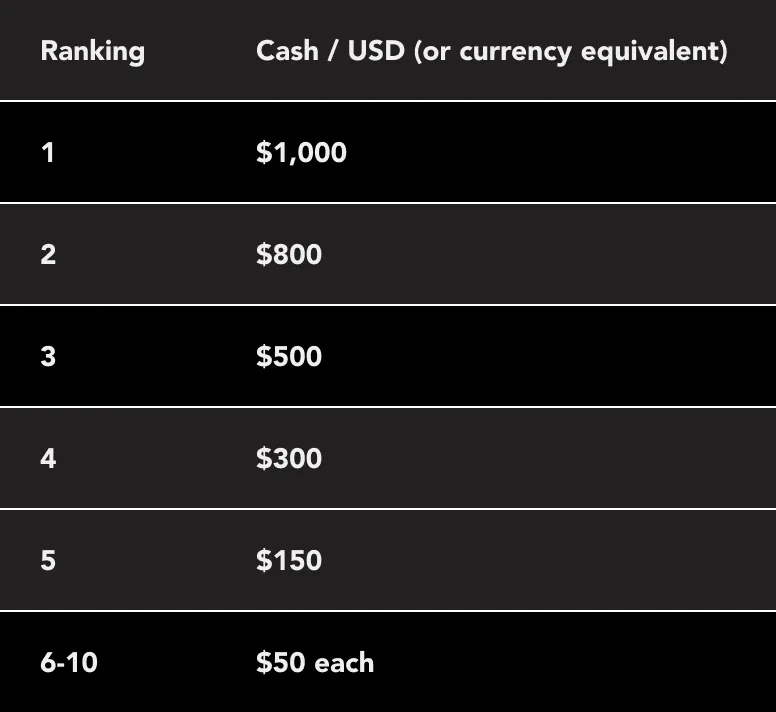
Task: Click the $500 prize amount
Action: [x=289, y=357]
